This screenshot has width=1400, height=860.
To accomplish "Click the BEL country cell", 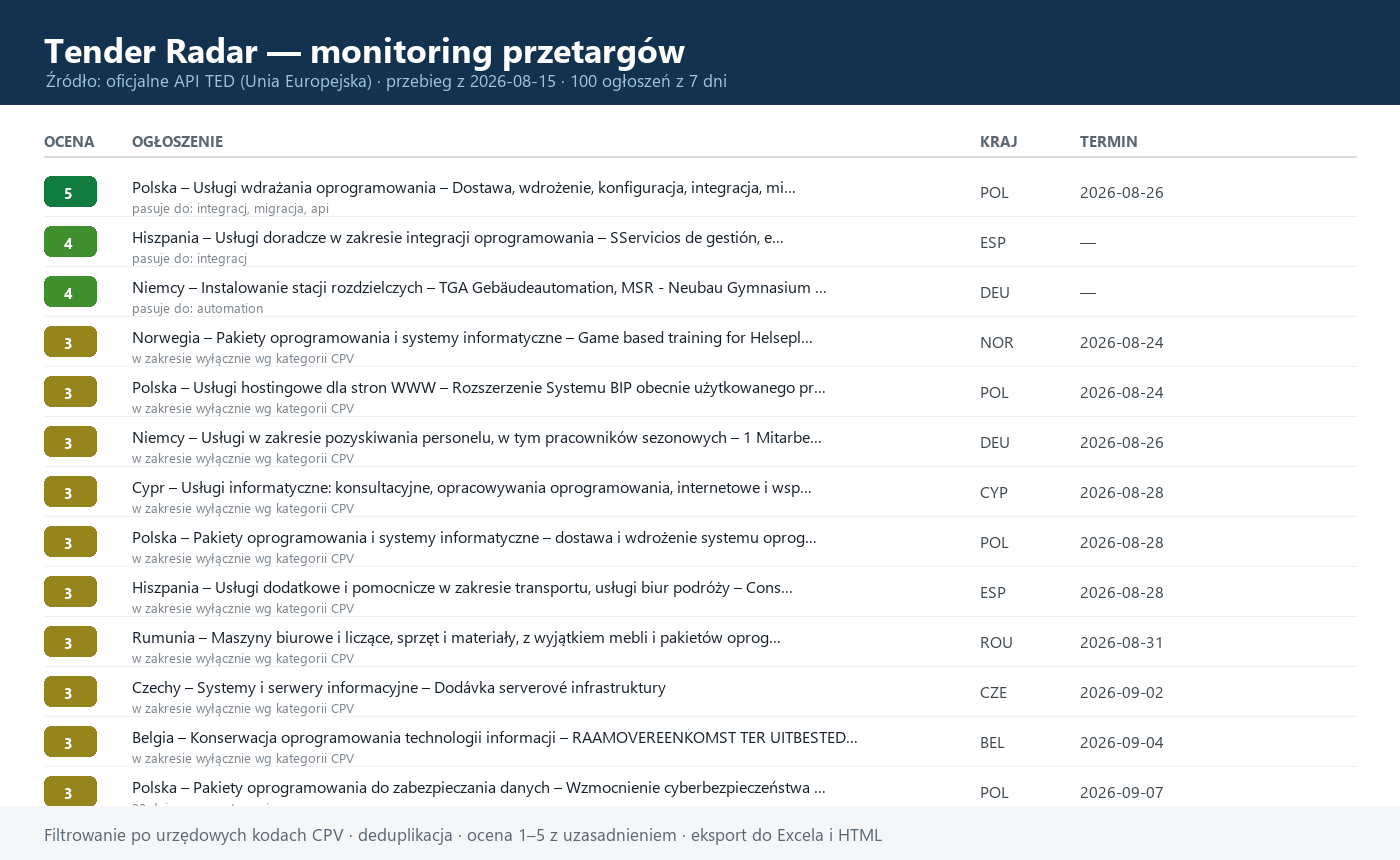I will 992,743.
